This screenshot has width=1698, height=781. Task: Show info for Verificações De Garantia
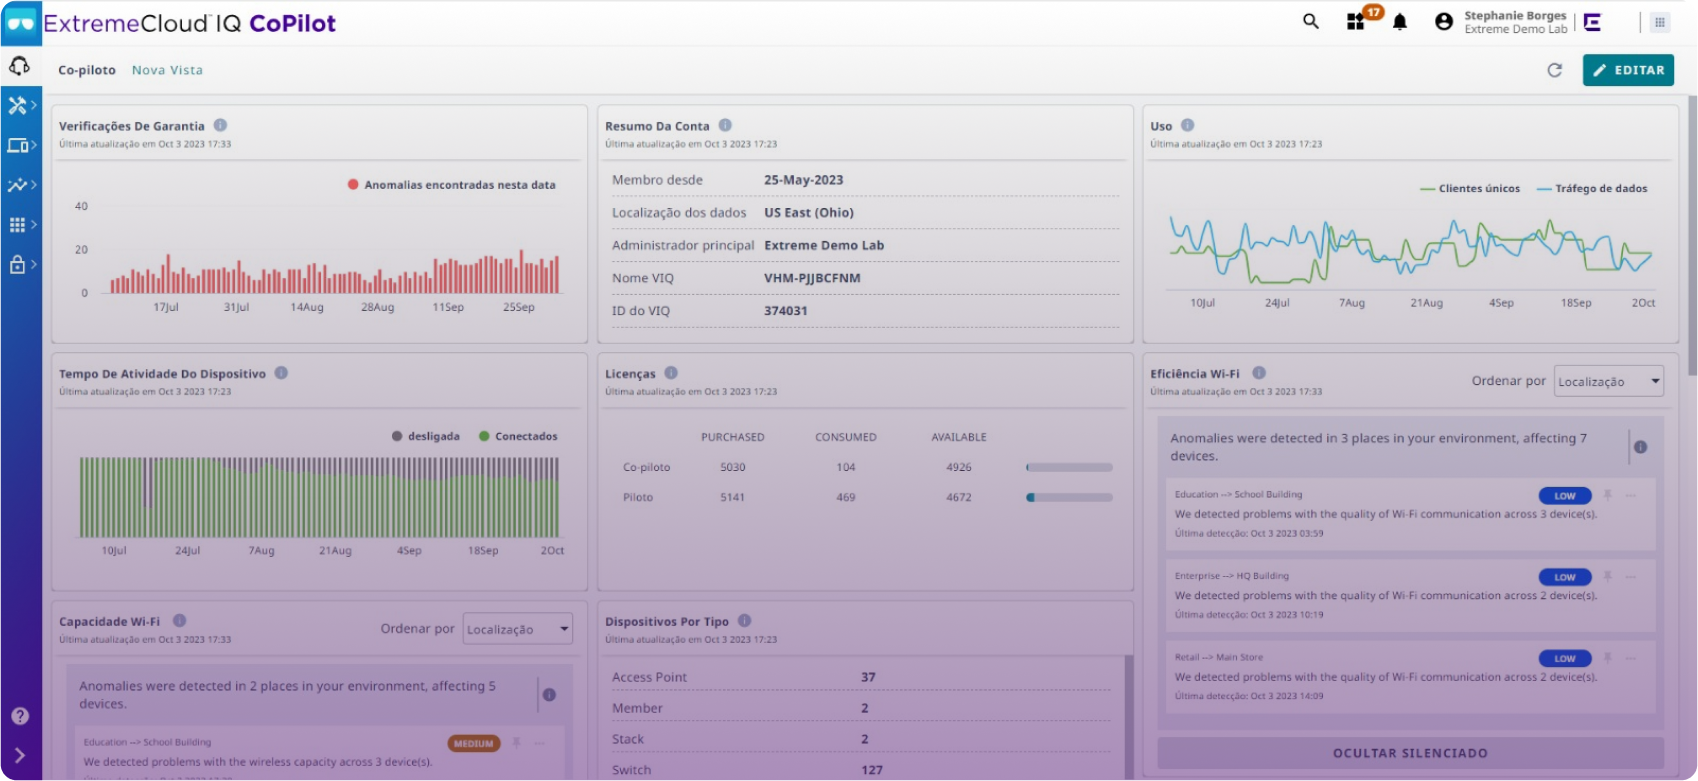(220, 125)
